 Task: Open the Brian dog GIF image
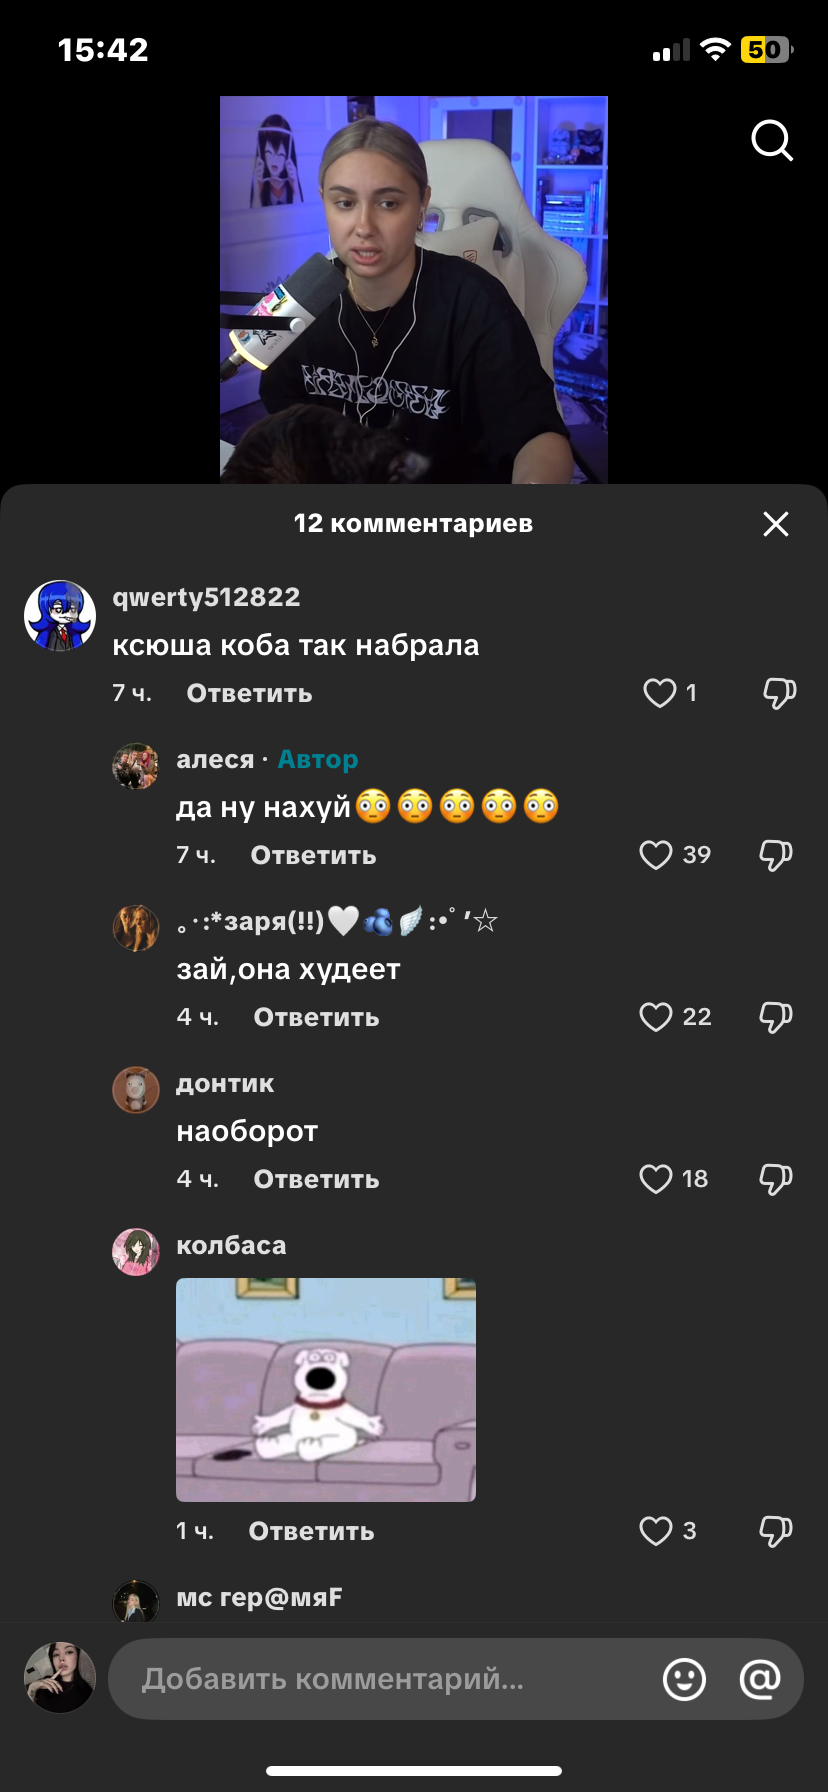pos(326,1390)
